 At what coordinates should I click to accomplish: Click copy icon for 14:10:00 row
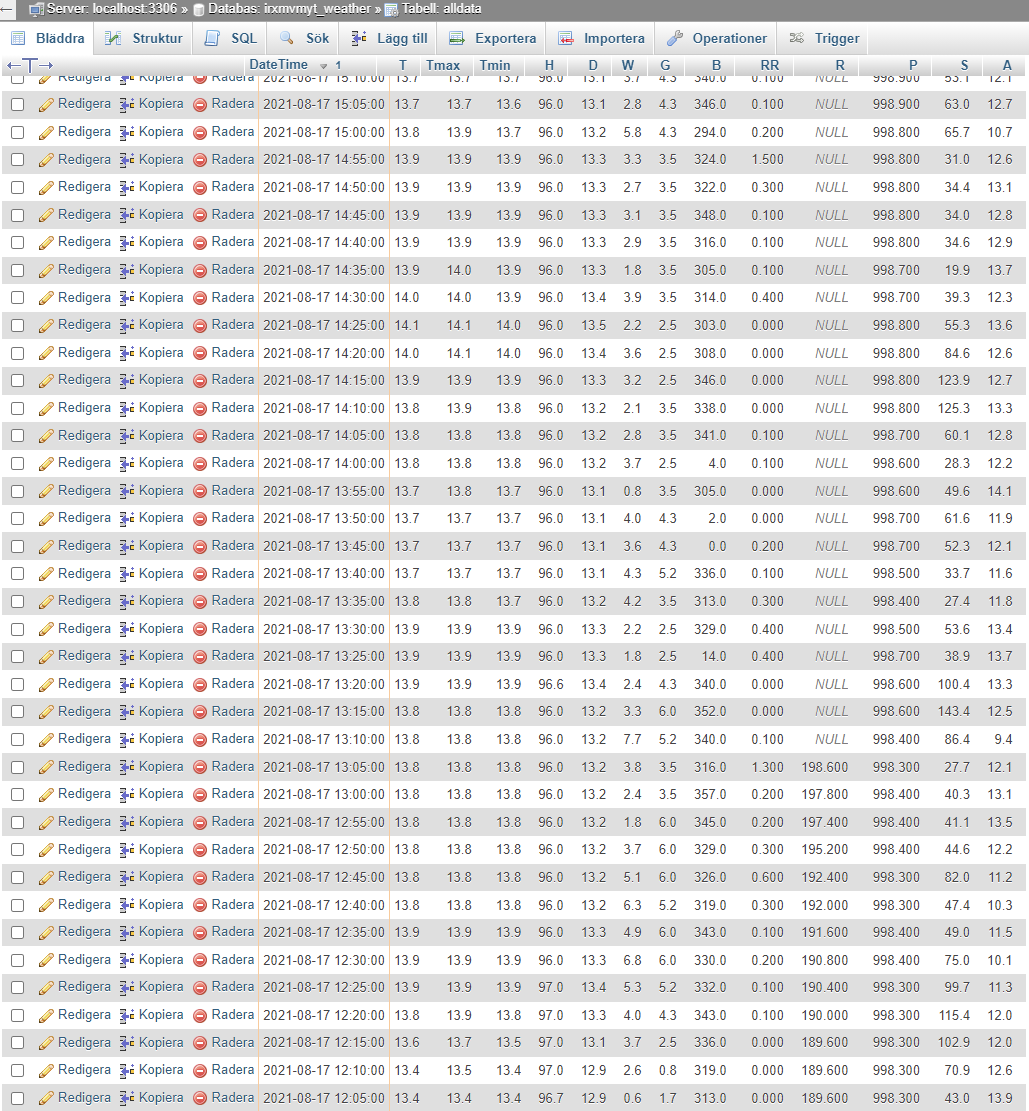127,409
